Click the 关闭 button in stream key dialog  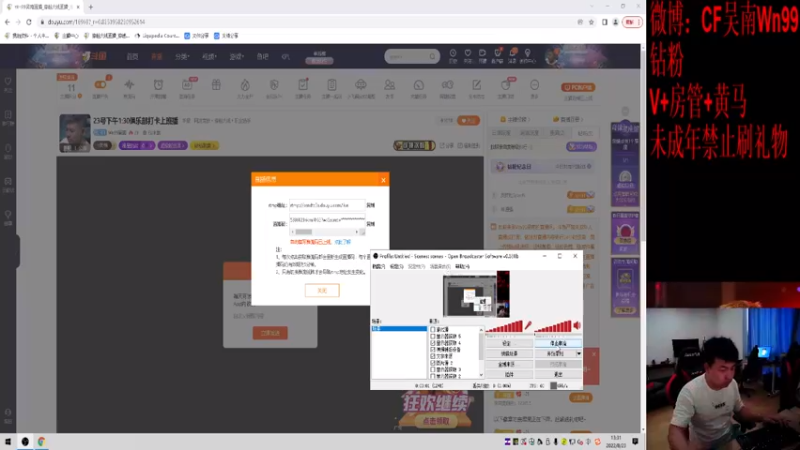point(322,290)
